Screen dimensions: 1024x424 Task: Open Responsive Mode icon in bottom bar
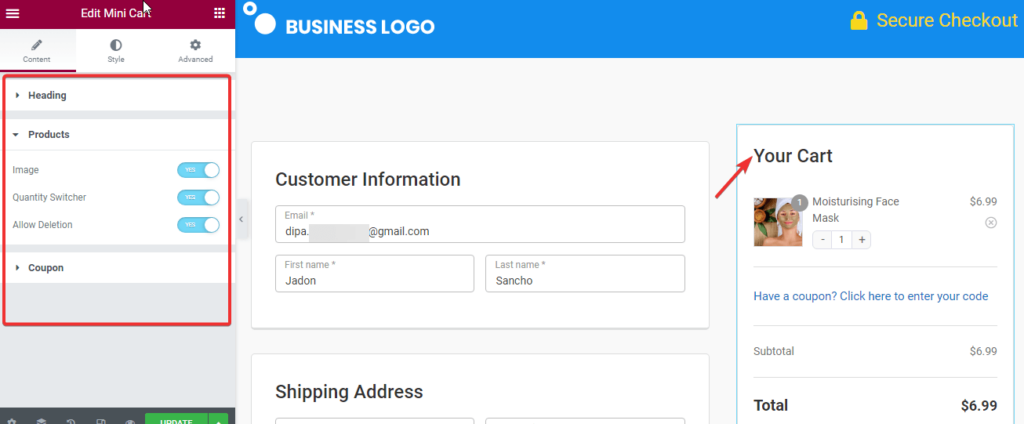pyautogui.click(x=101, y=421)
